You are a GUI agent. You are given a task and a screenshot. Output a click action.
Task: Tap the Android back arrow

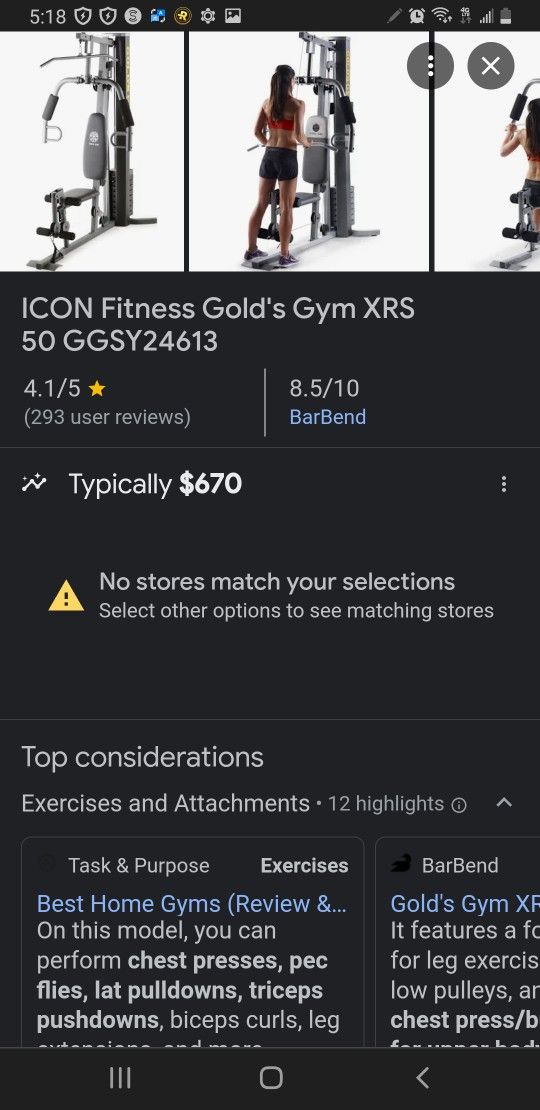click(422, 1078)
